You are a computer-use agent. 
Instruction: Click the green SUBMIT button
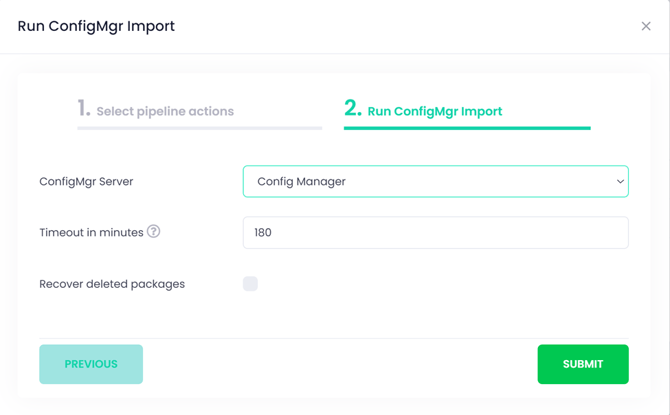point(583,364)
